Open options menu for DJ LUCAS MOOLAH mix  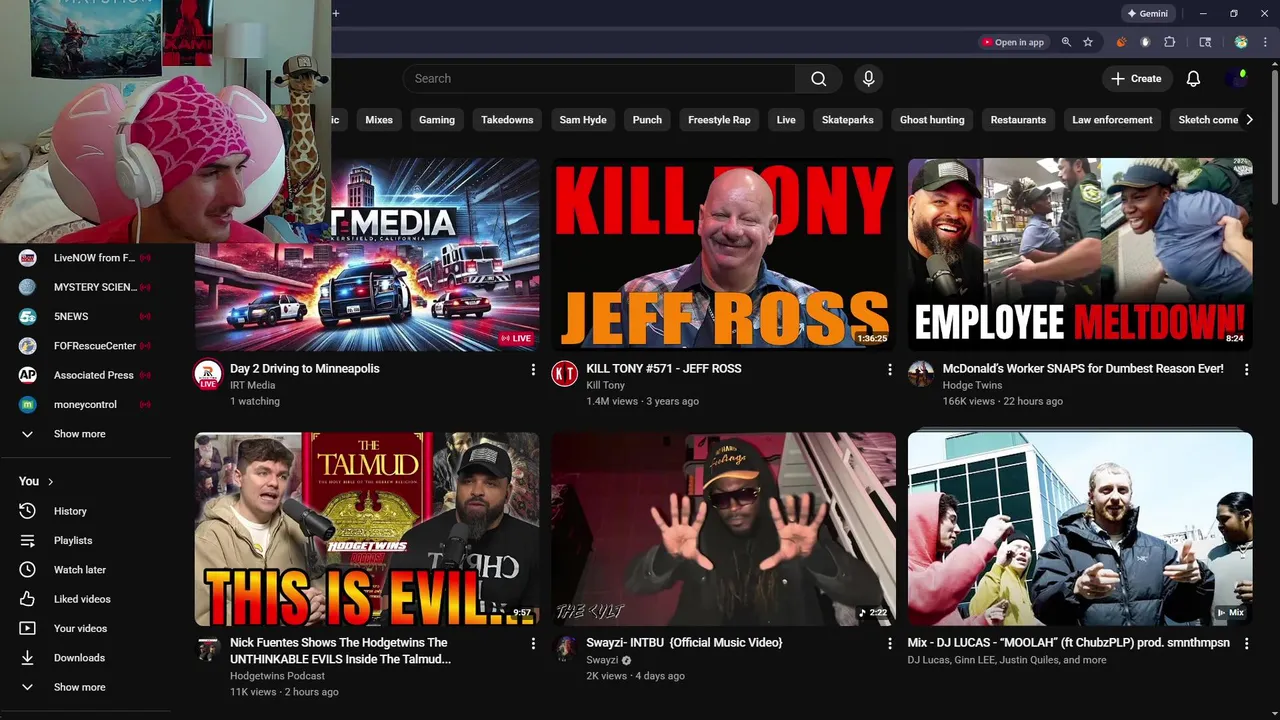[x=1246, y=644]
